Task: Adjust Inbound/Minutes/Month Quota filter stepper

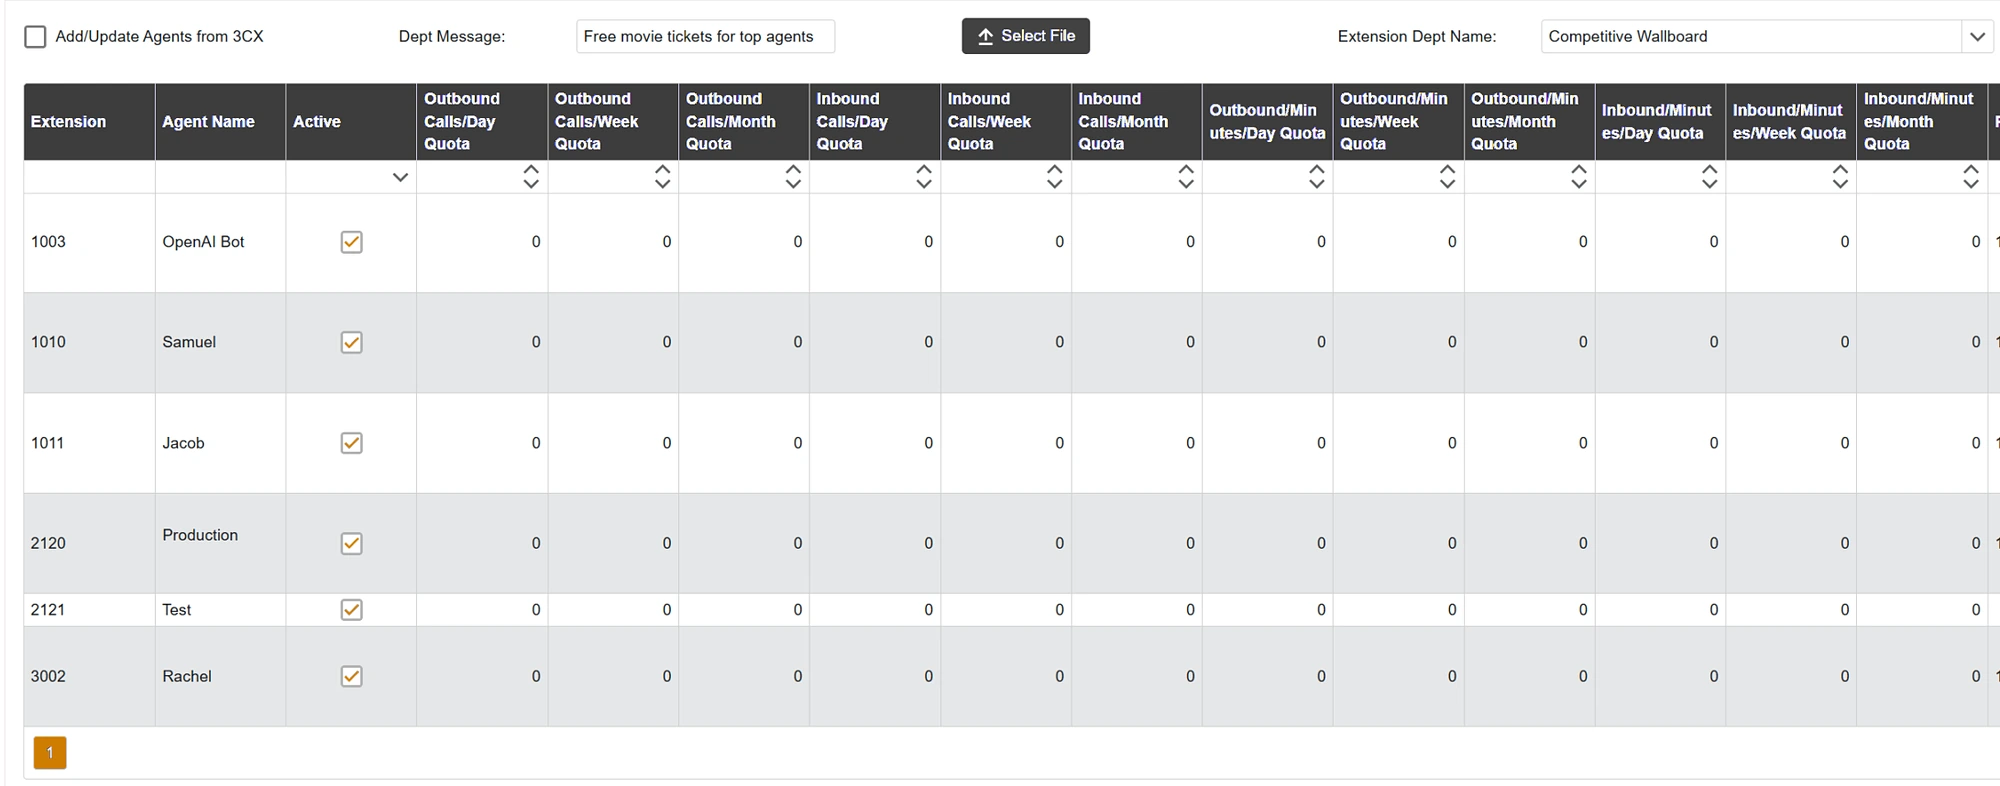Action: 1971,177
